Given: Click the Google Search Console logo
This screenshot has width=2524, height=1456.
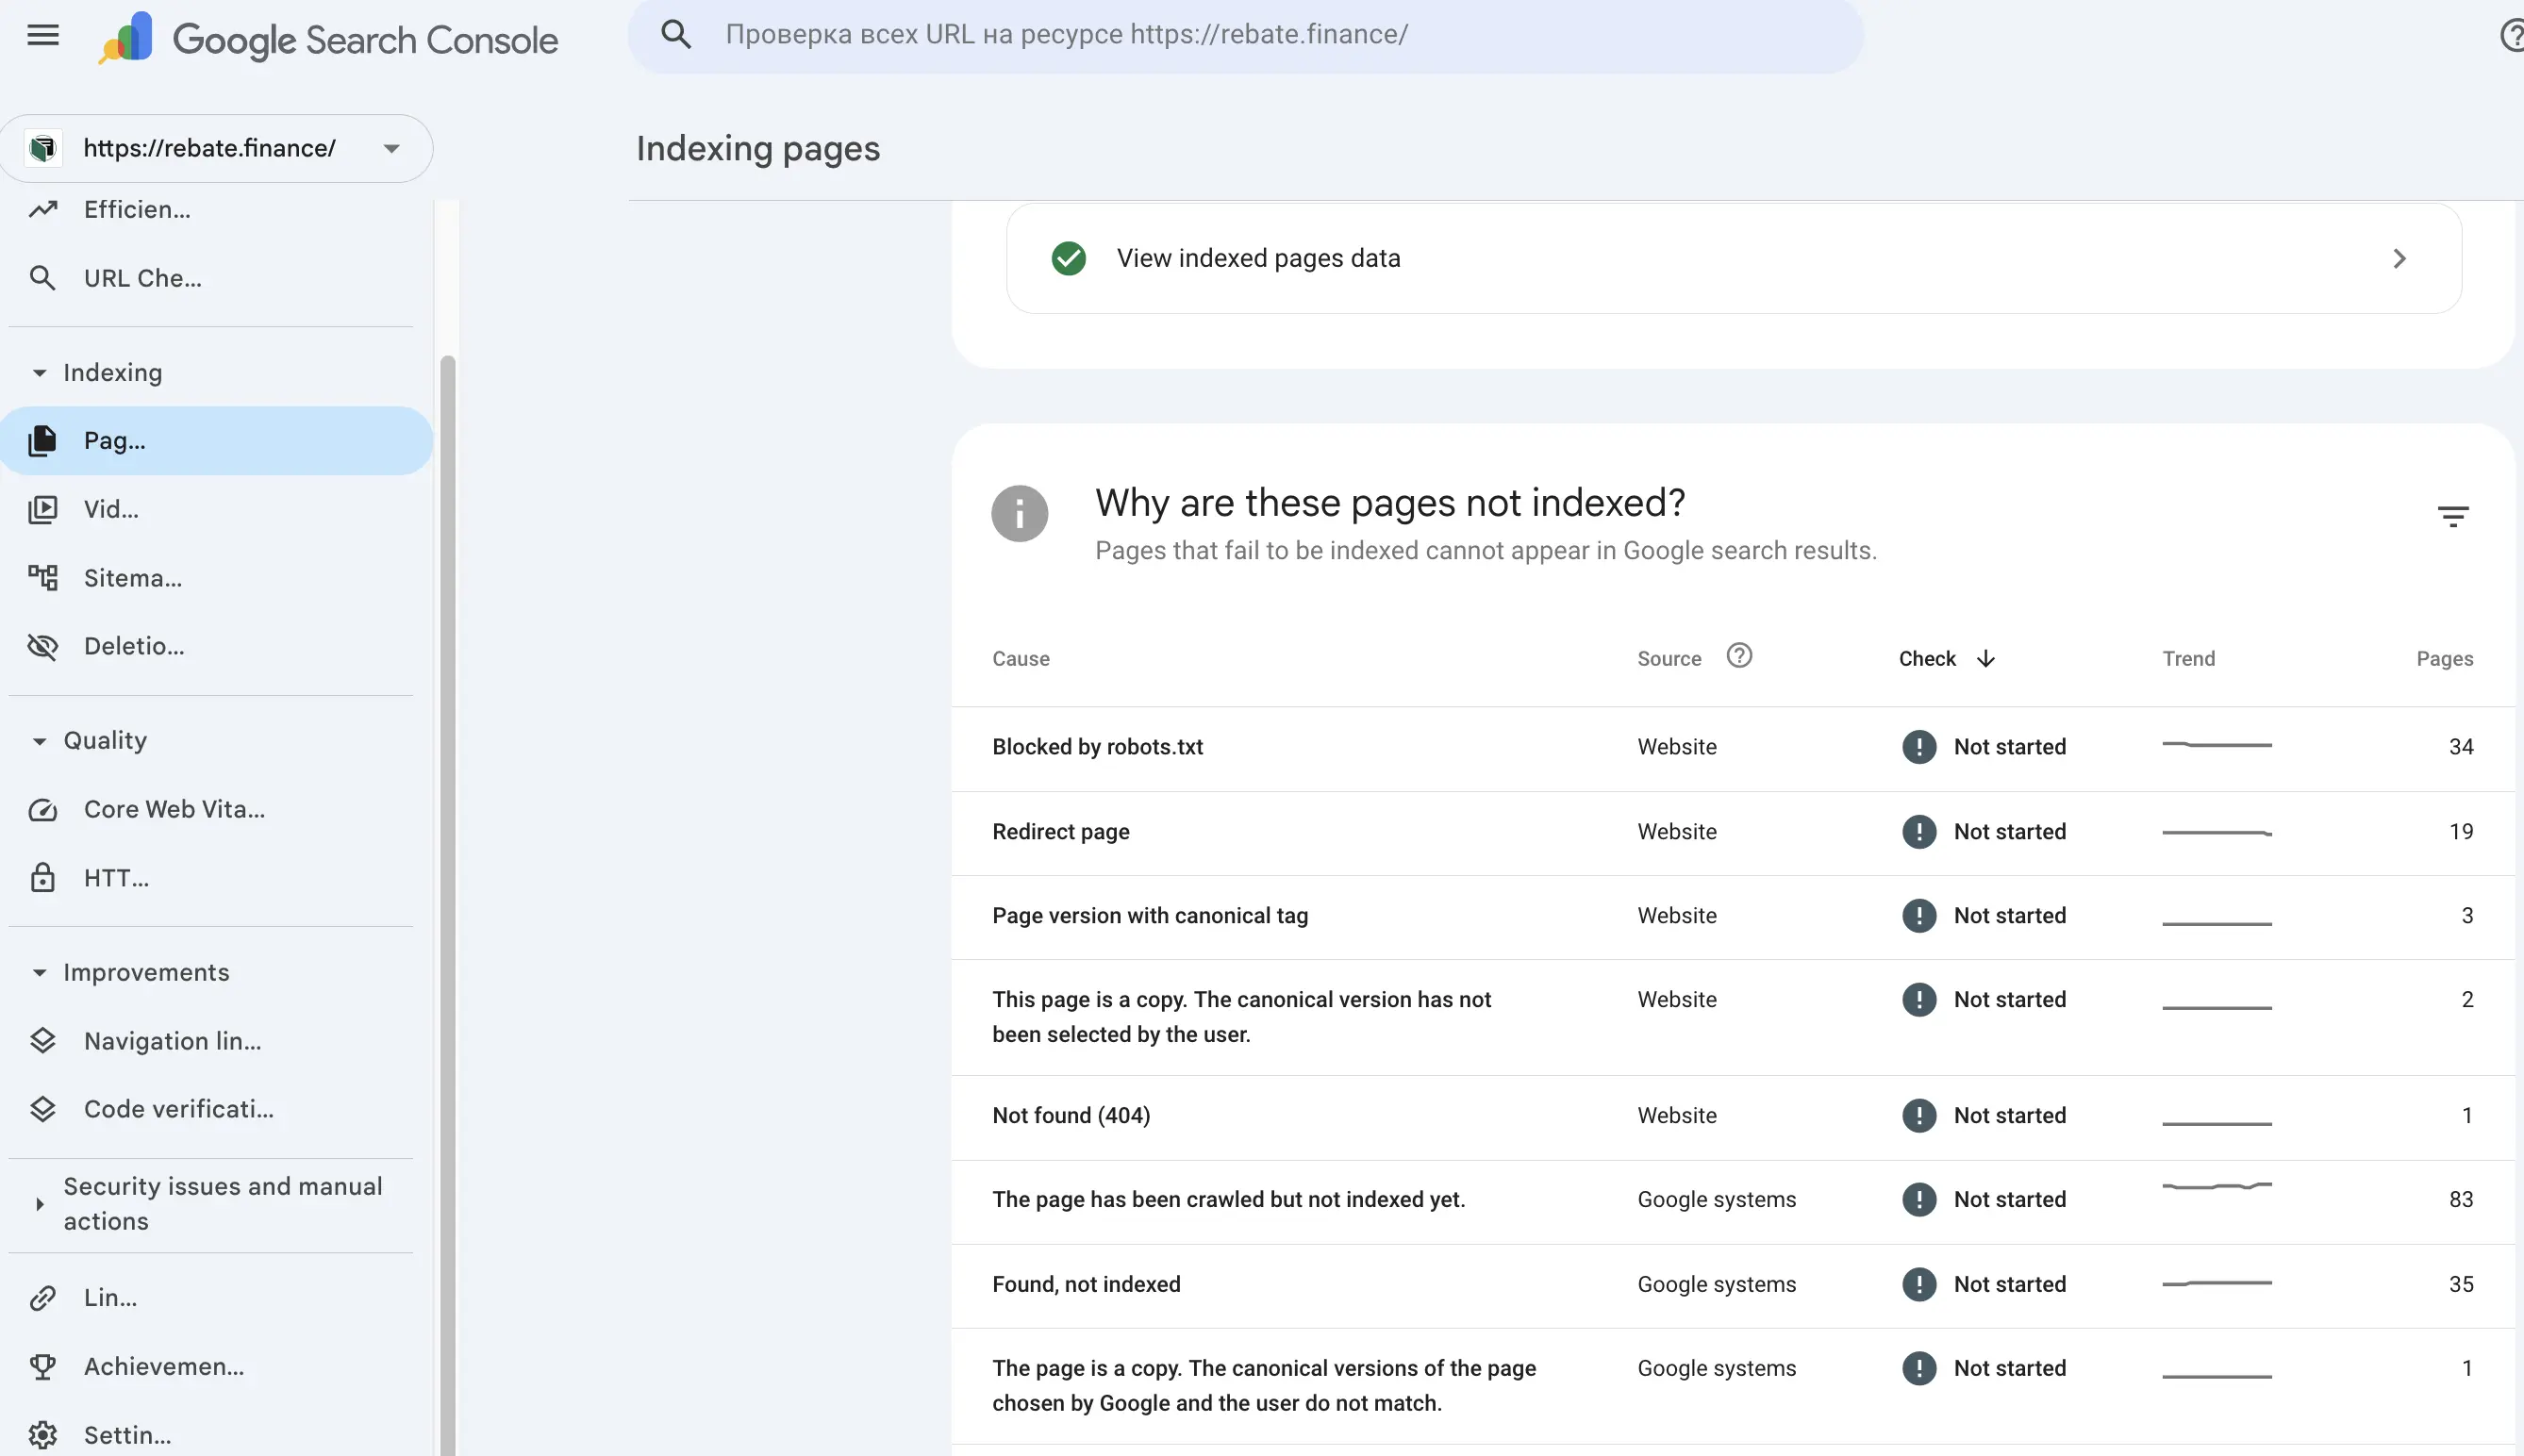Looking at the screenshot, I should click(x=330, y=38).
